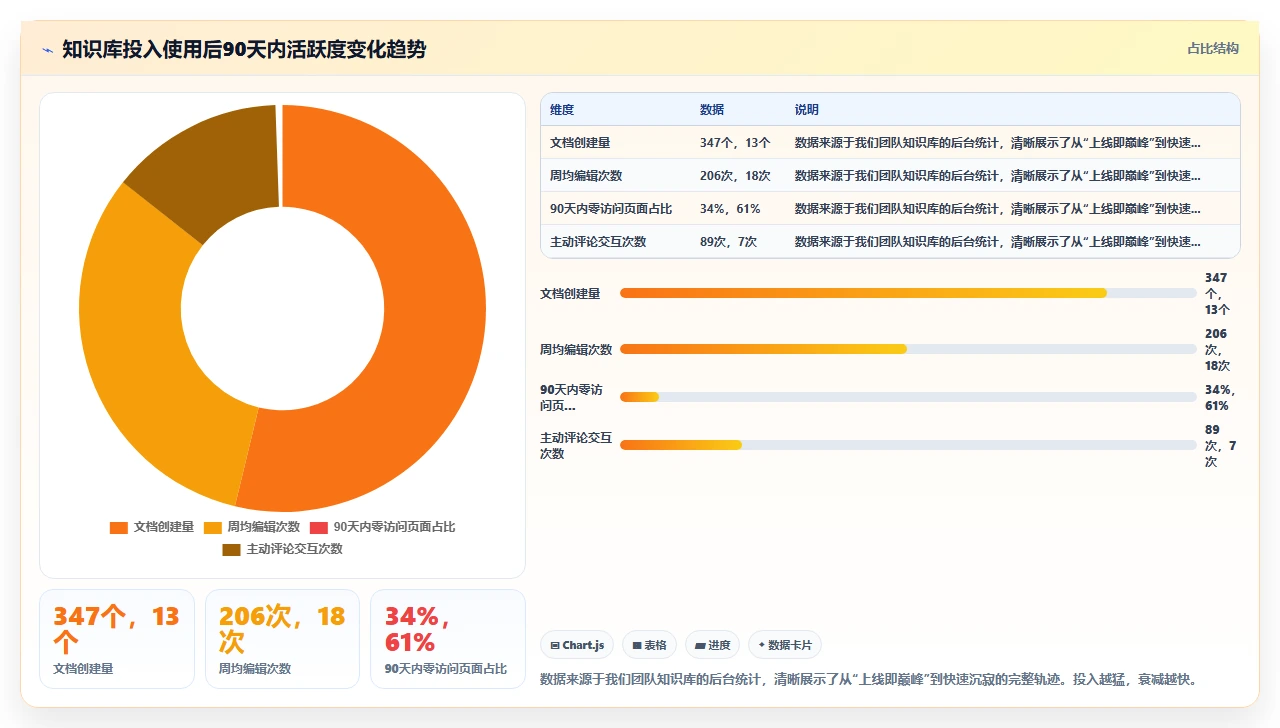Viewport: 1280px width, 728px height.
Task: Open the 206次，18次 data card
Action: point(282,639)
